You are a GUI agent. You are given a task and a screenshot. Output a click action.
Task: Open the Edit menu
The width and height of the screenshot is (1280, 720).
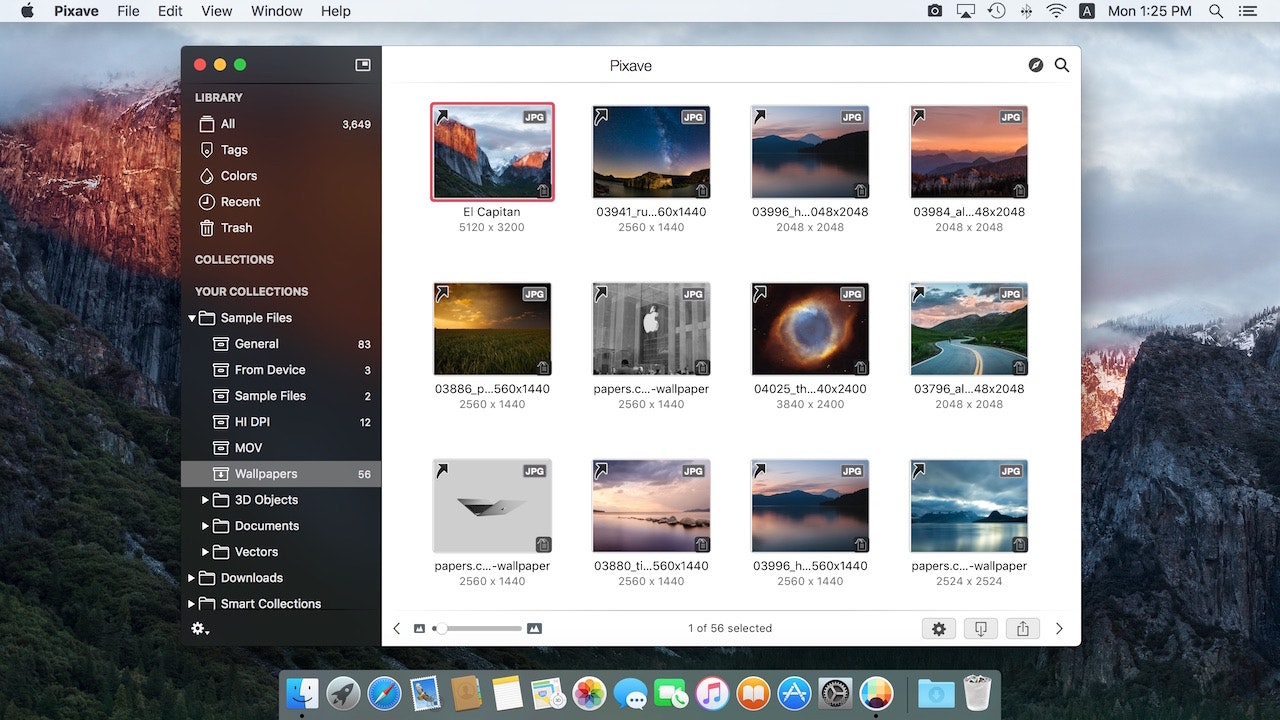pyautogui.click(x=170, y=11)
